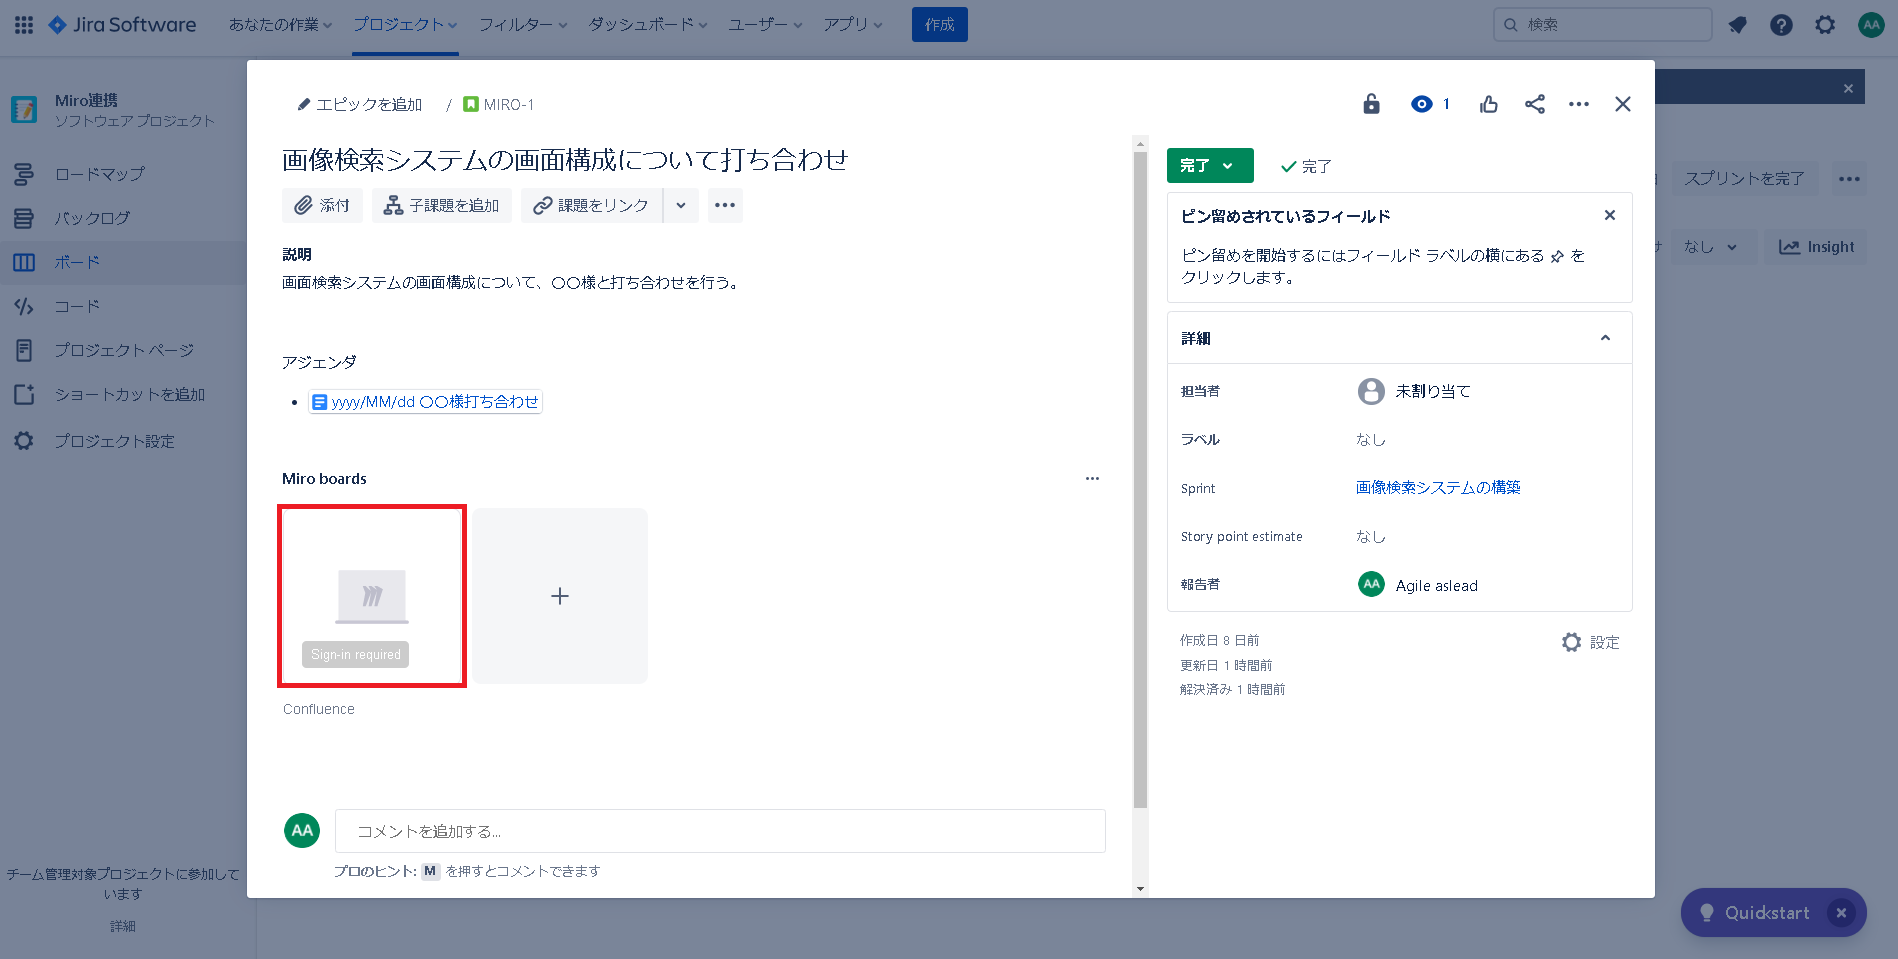Image resolution: width=1898 pixels, height=959 pixels.
Task: Toggle the watch issue eye icon
Action: coord(1421,104)
